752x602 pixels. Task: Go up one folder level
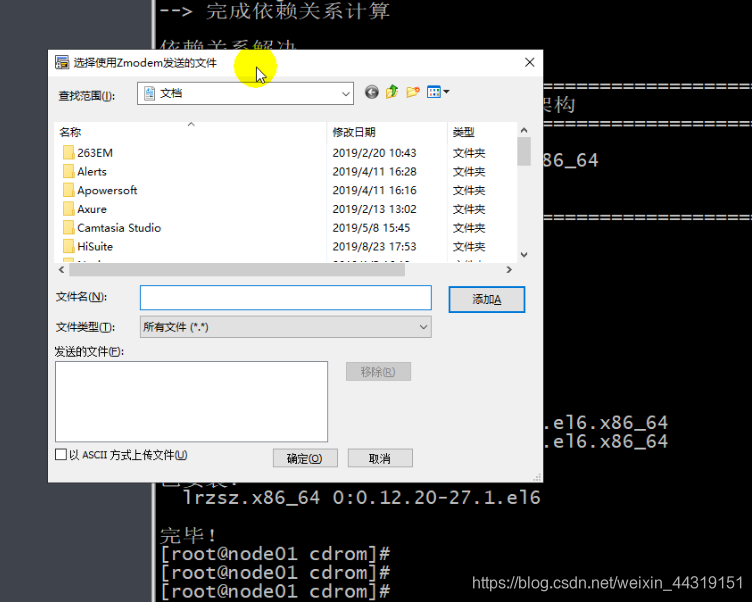point(392,92)
